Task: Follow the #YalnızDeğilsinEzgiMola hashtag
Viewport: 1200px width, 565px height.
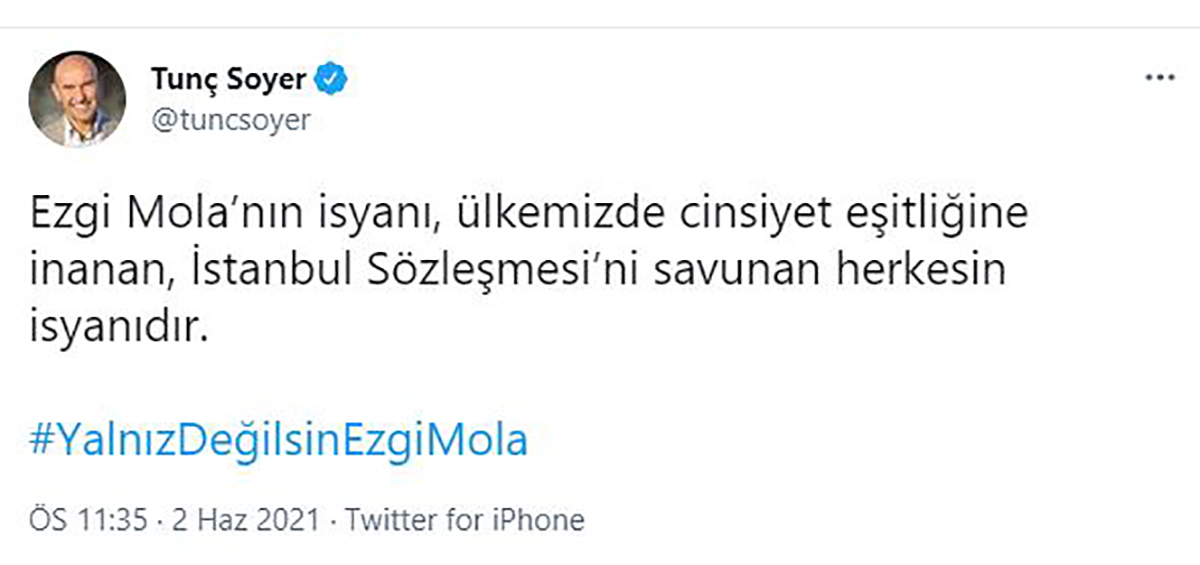Action: click(279, 441)
